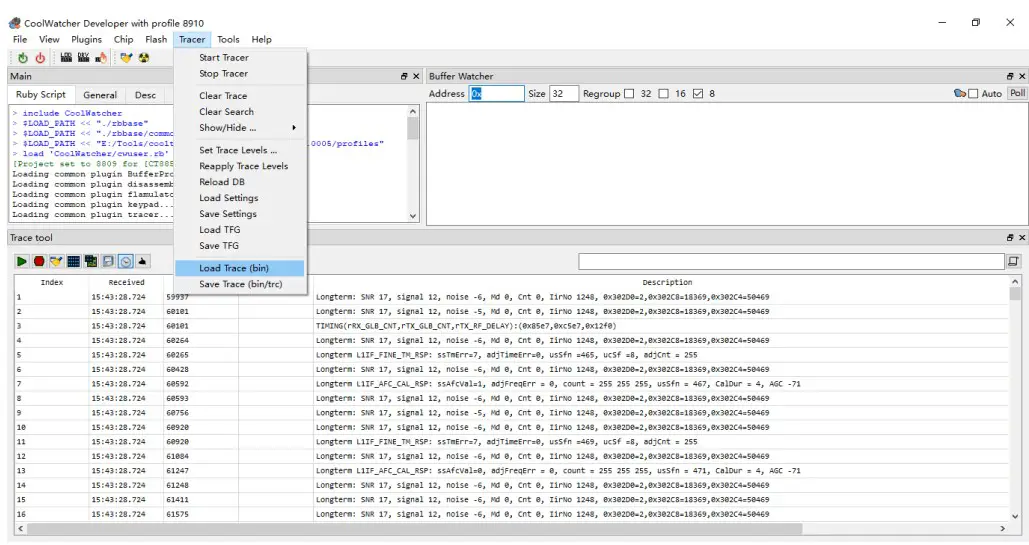The width and height of the screenshot is (1029, 545).
Task: Toggle the Auto poll checkbox
Action: point(973,94)
